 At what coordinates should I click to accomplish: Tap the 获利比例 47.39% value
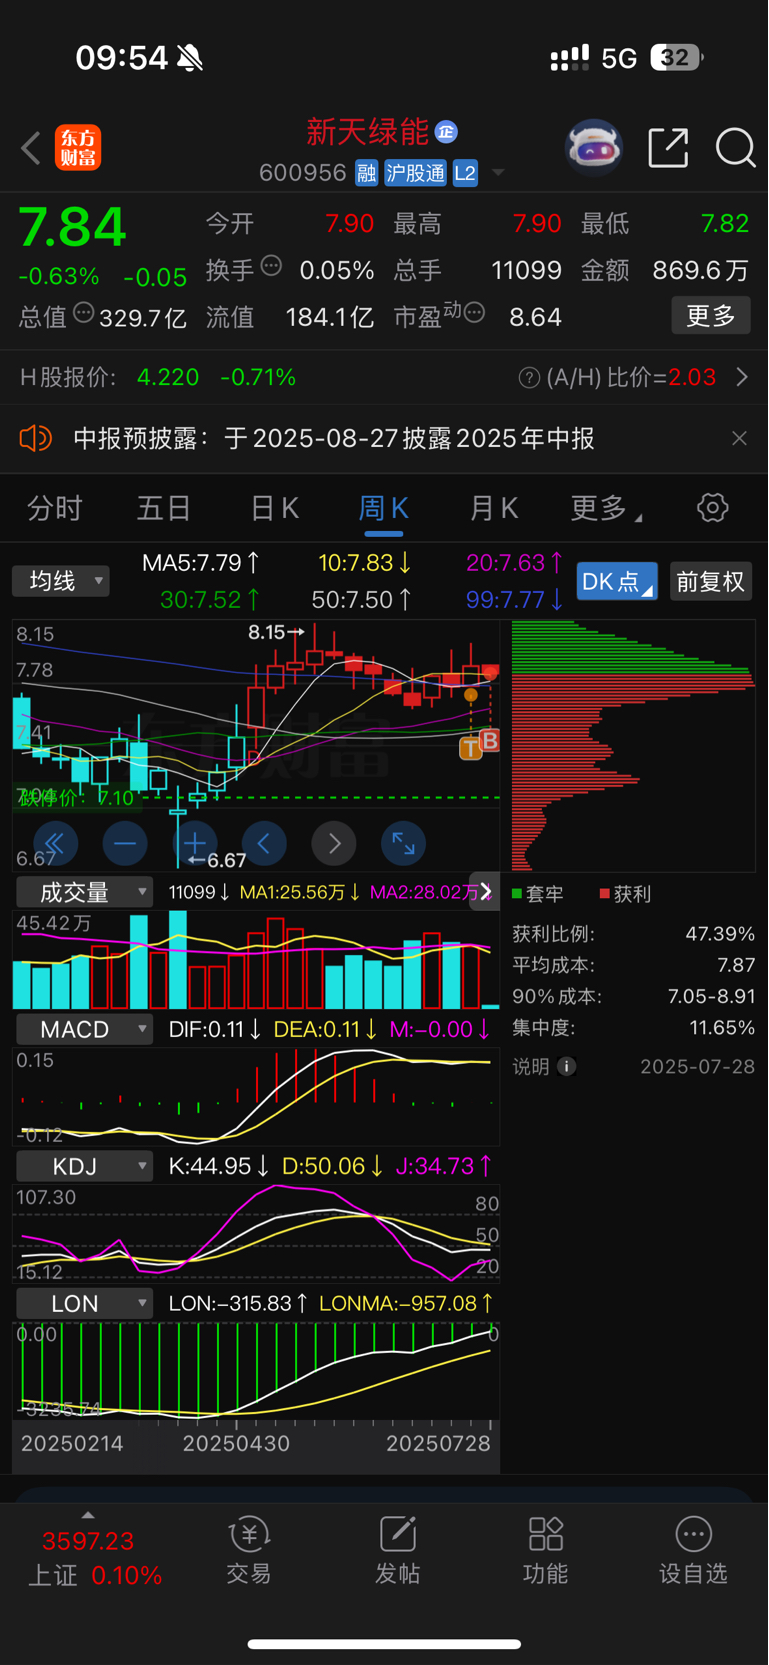coord(720,934)
